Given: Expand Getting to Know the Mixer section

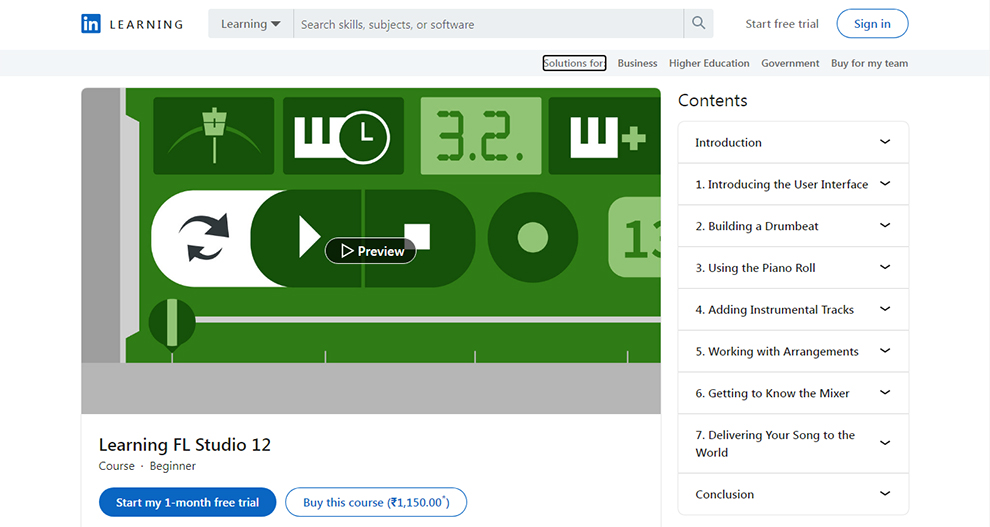Looking at the screenshot, I should coord(793,393).
